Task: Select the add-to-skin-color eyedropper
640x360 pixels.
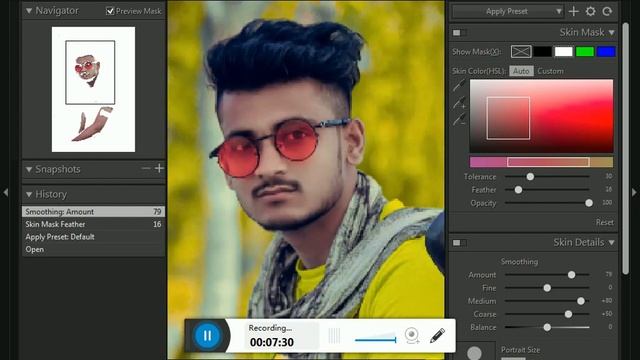Action: 459,103
